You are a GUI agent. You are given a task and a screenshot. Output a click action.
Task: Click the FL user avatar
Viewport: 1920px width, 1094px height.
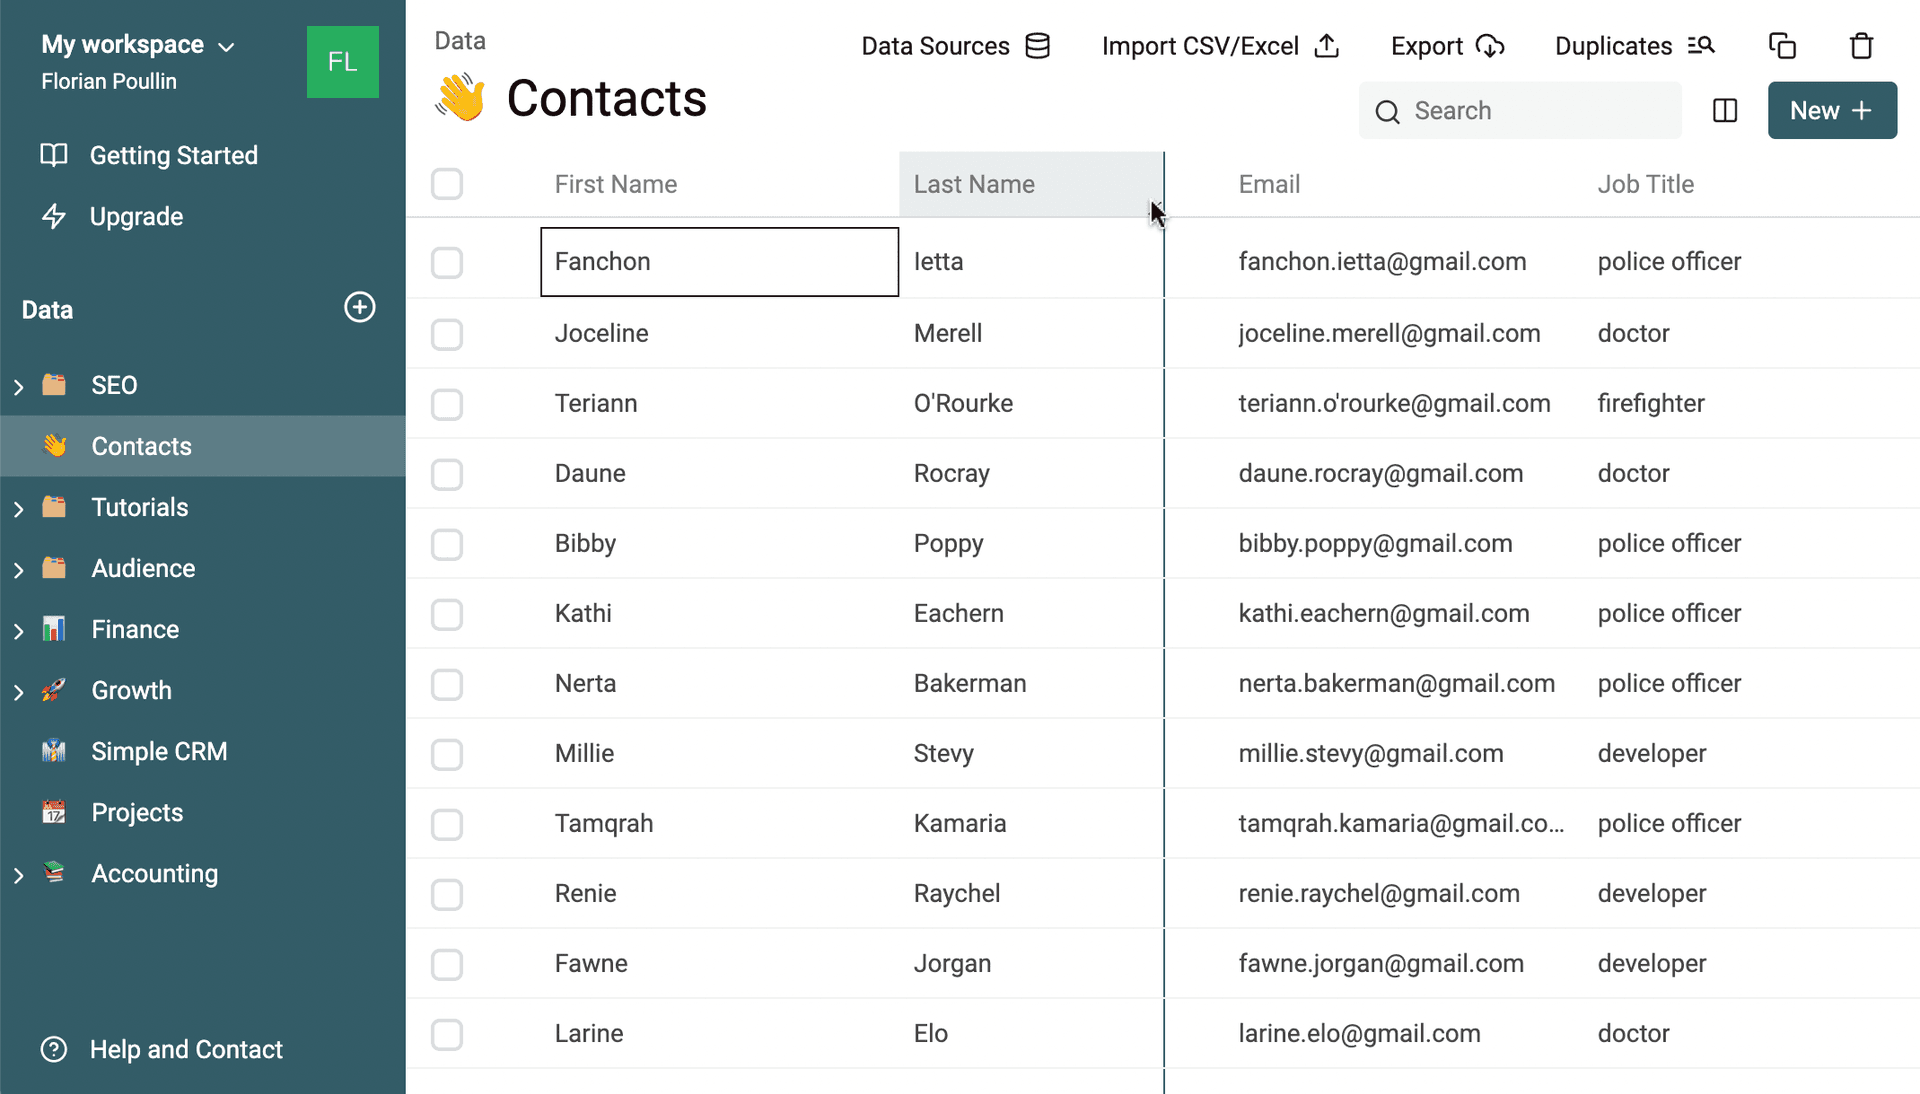click(342, 62)
